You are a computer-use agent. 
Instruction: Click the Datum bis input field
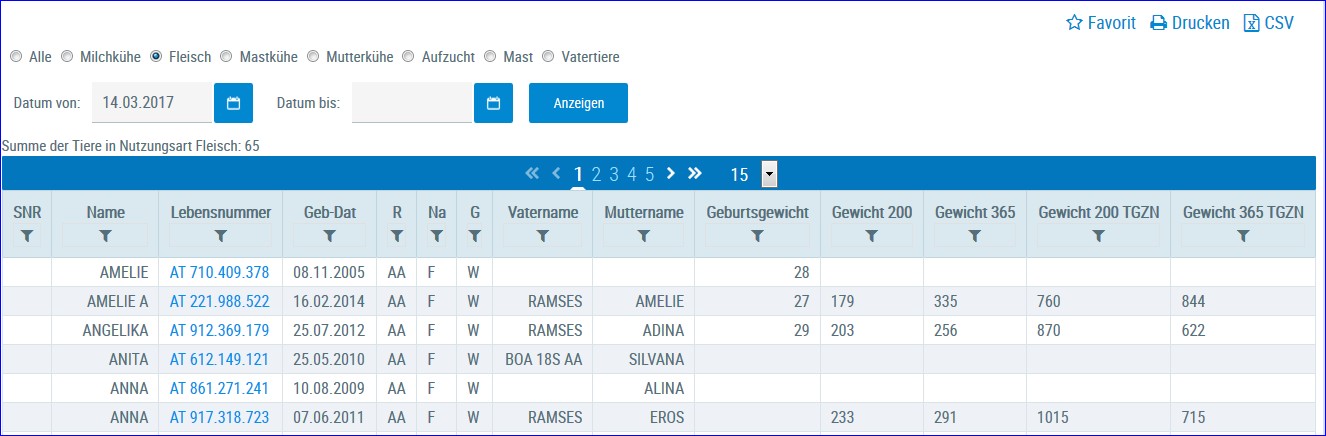pyautogui.click(x=412, y=103)
